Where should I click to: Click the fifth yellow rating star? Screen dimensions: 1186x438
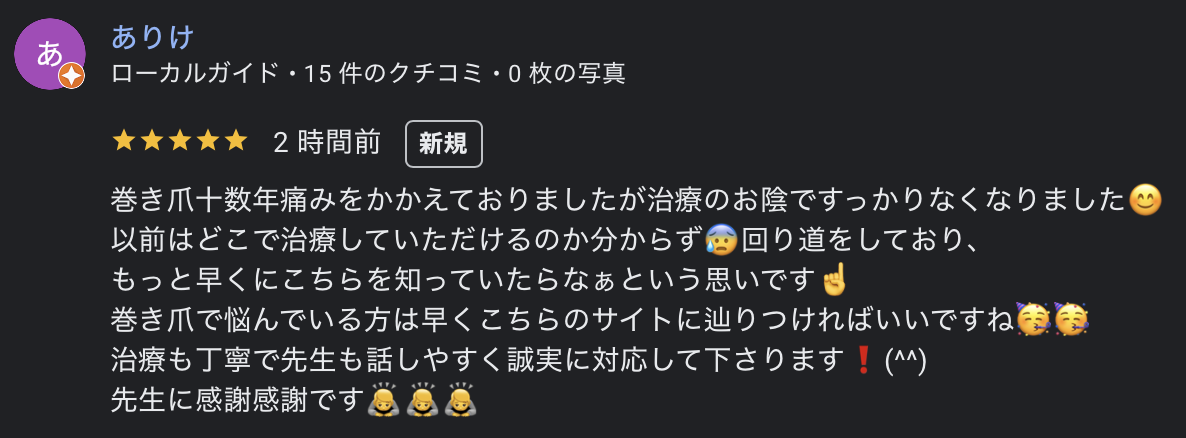[x=236, y=141]
